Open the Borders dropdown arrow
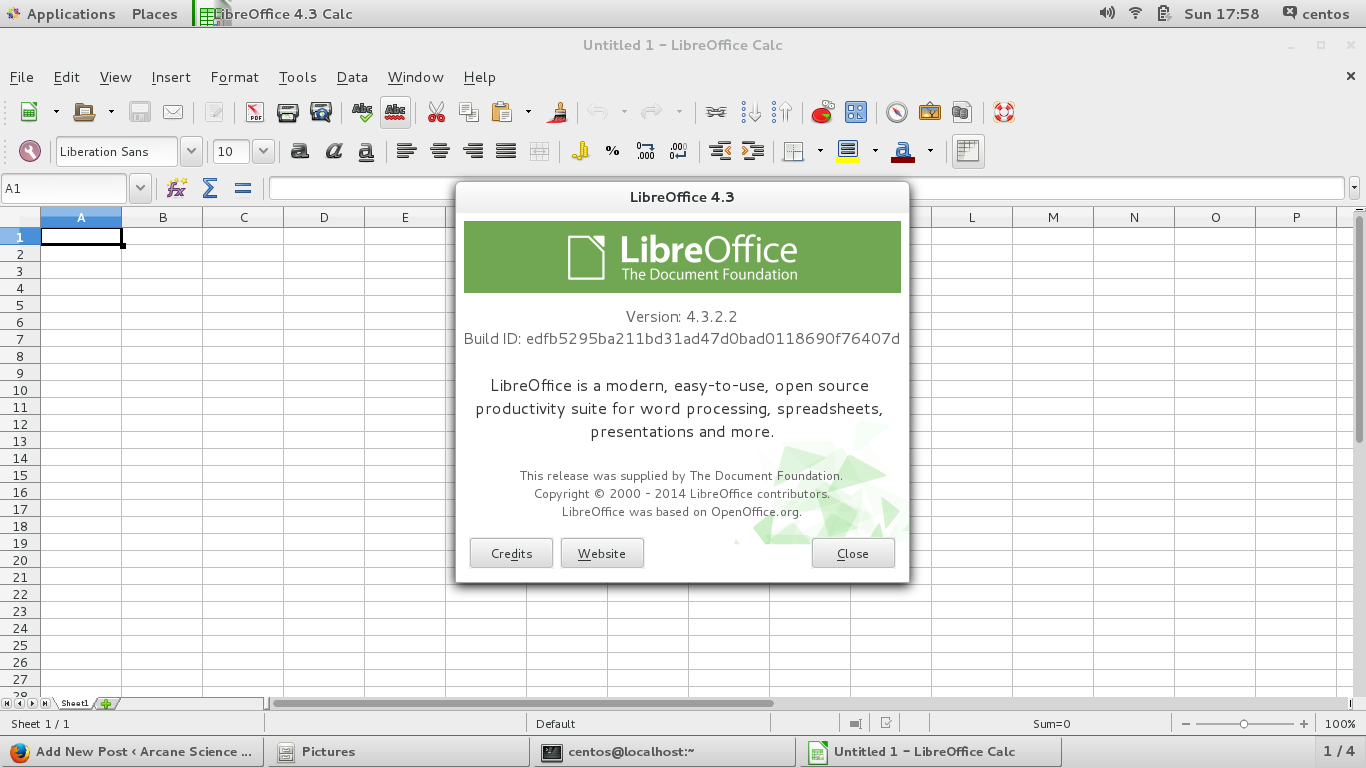Image resolution: width=1366 pixels, height=768 pixels. [820, 151]
